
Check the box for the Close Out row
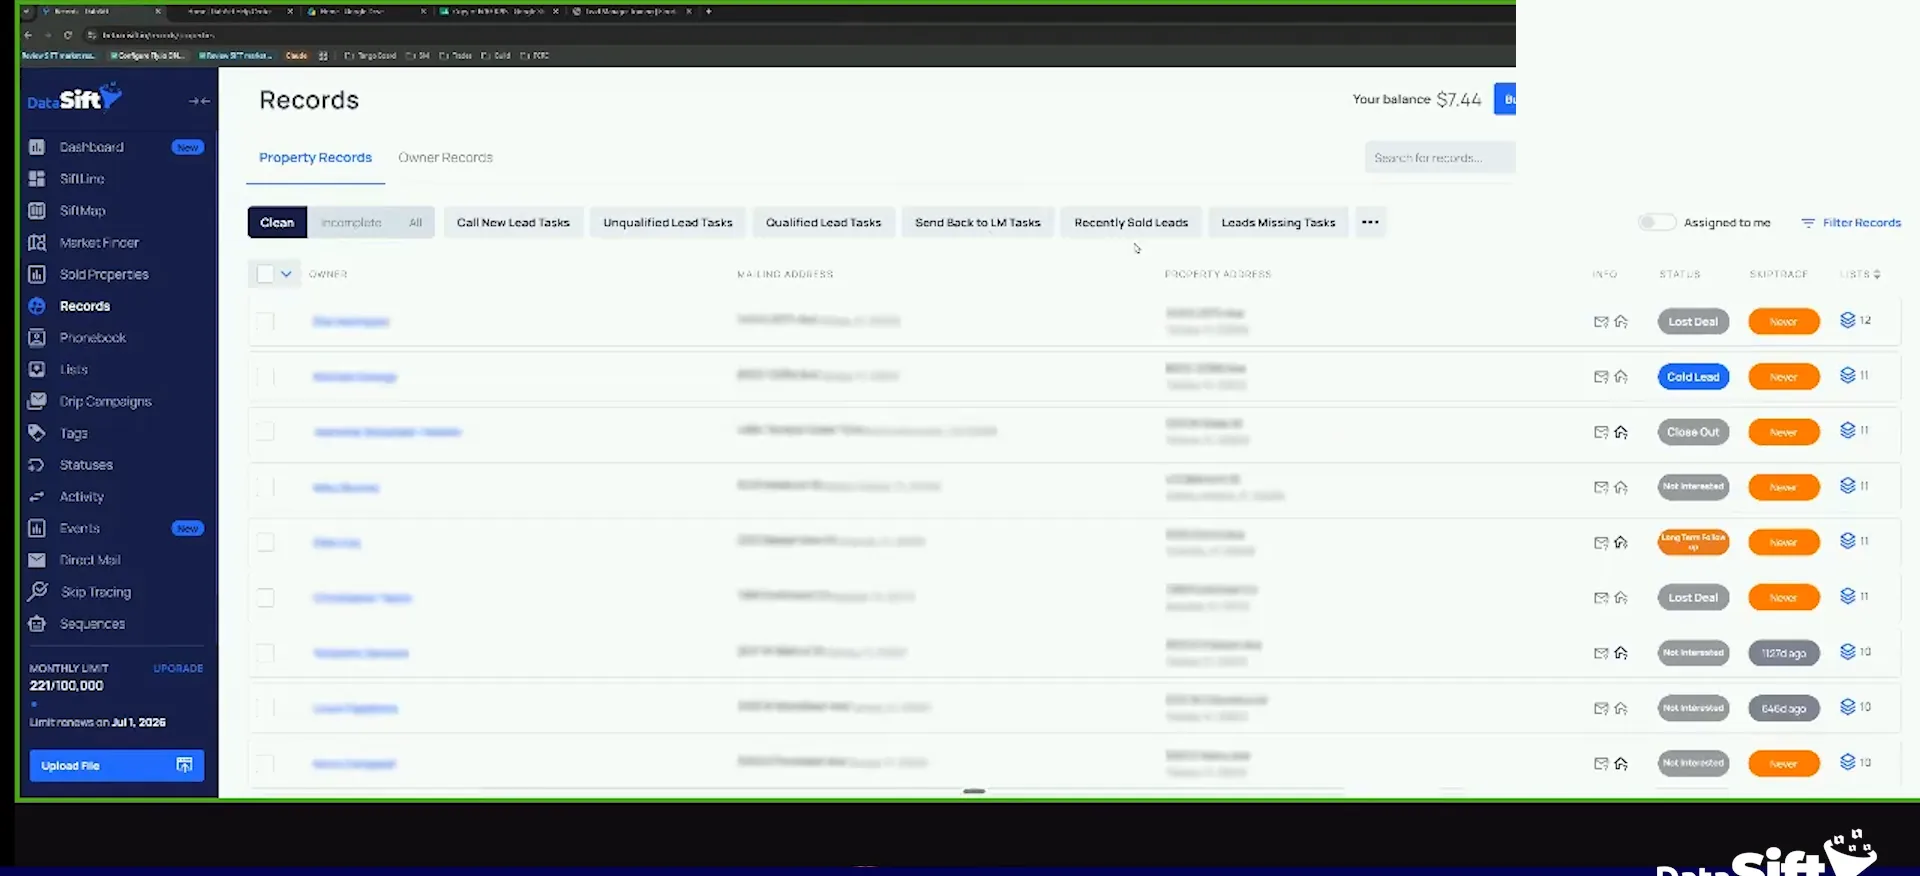pos(265,432)
